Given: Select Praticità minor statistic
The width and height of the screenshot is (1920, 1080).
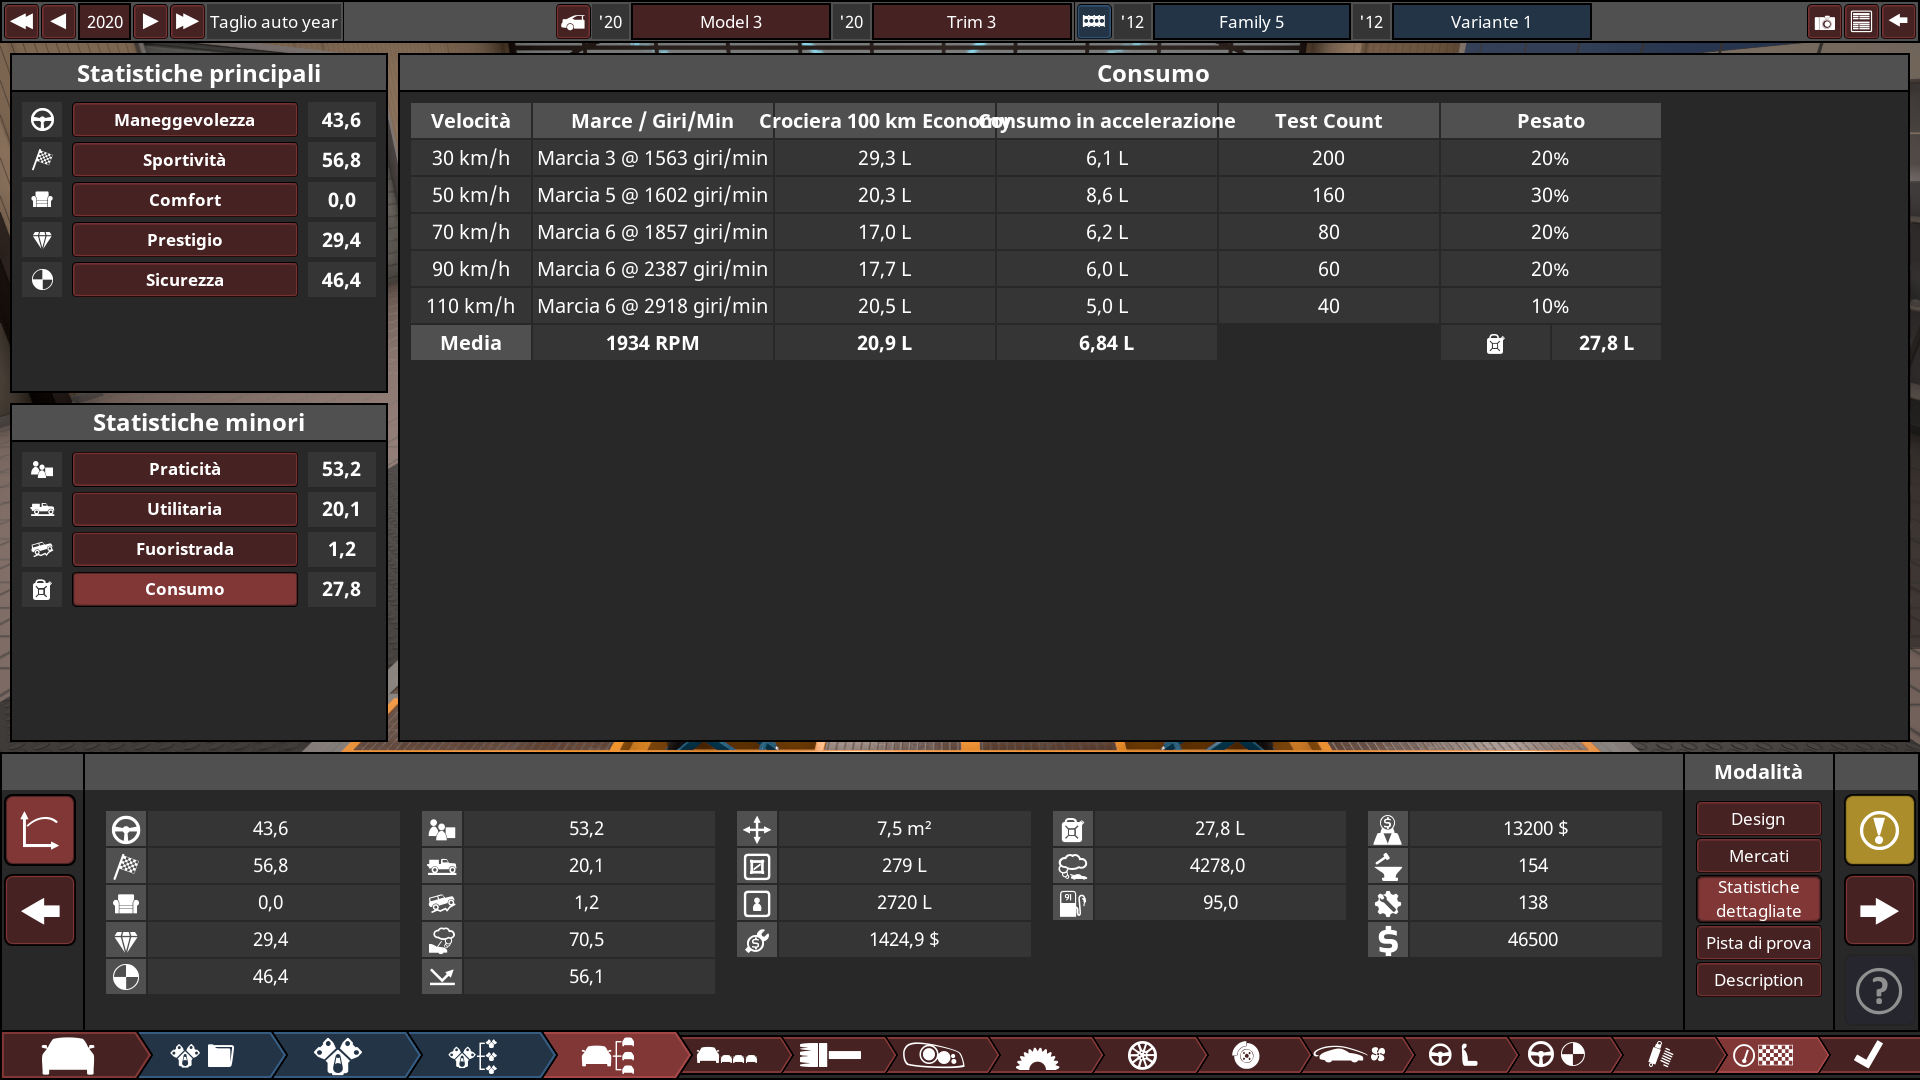Looking at the screenshot, I should pos(184,469).
